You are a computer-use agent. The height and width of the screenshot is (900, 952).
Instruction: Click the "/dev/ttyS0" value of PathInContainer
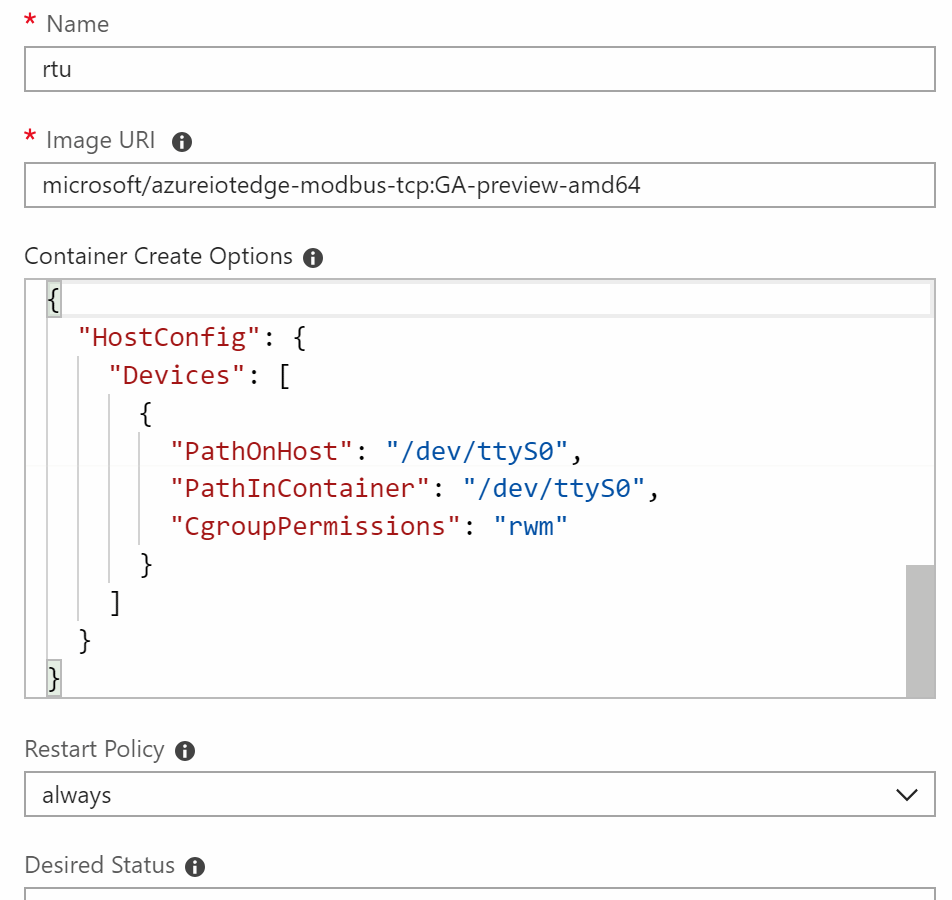[x=555, y=489]
